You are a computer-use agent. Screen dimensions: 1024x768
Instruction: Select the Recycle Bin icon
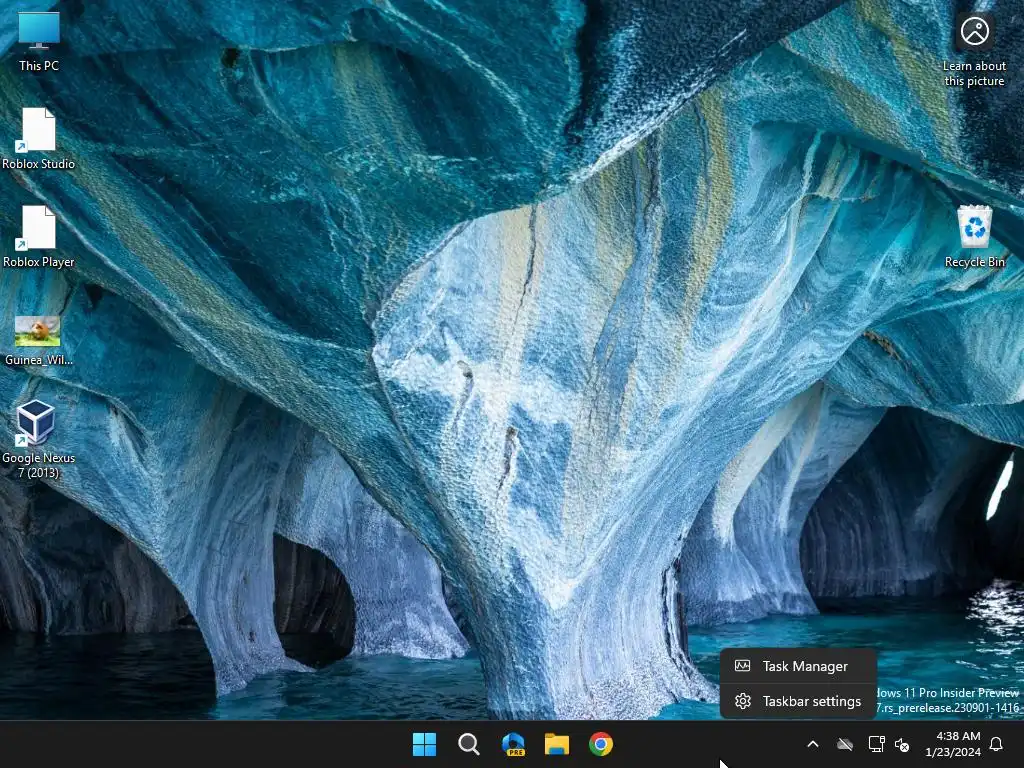(x=974, y=236)
